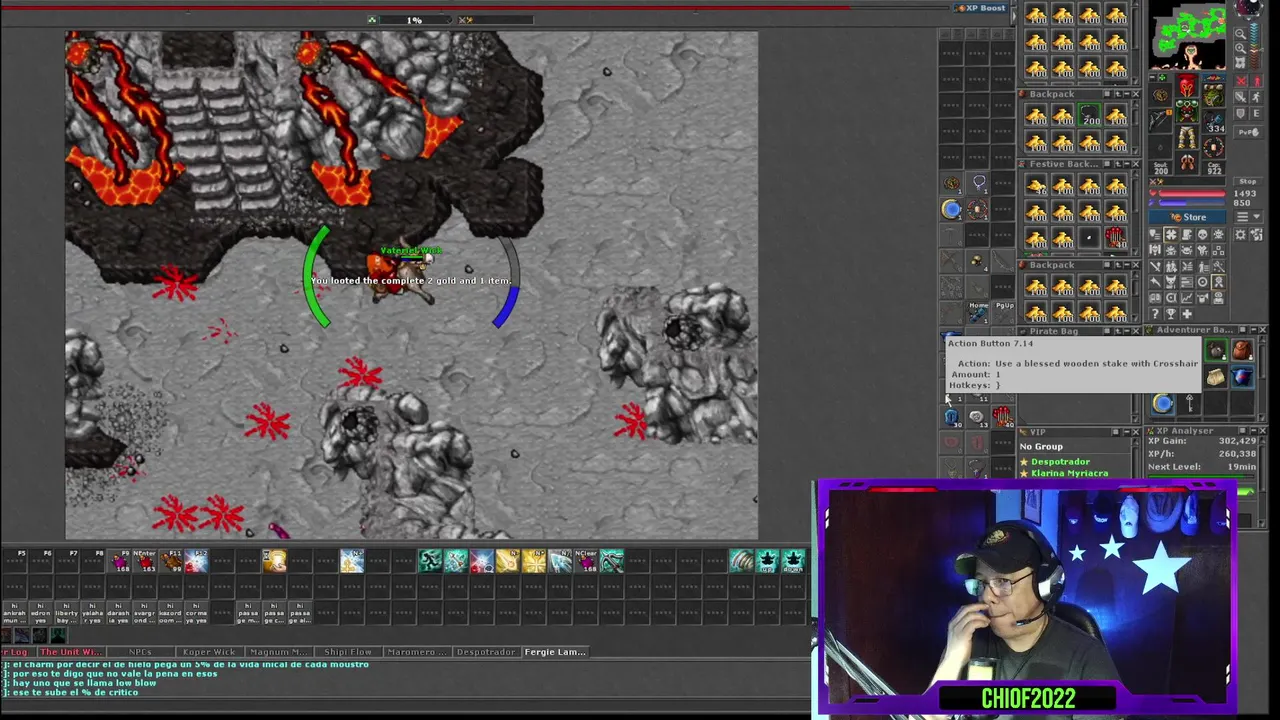Click the boots equipment slot
The image size is (1280, 720).
pos(1187,161)
